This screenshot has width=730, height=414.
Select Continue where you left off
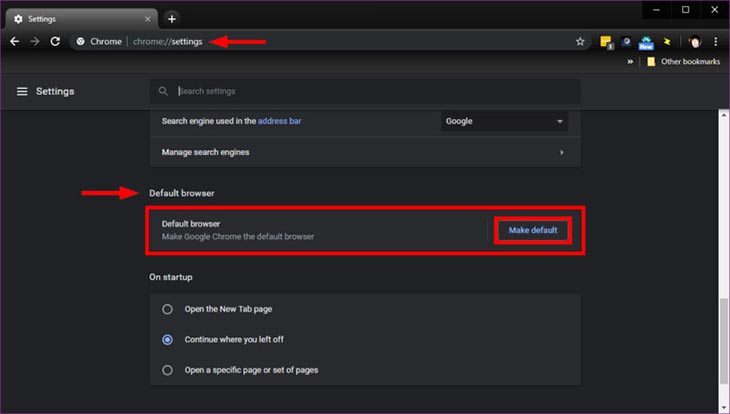click(168, 339)
